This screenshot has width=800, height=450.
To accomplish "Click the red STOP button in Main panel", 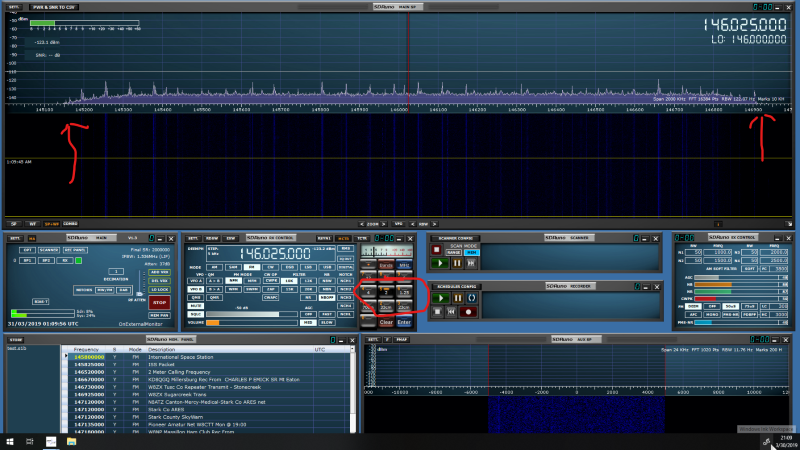I will point(159,303).
